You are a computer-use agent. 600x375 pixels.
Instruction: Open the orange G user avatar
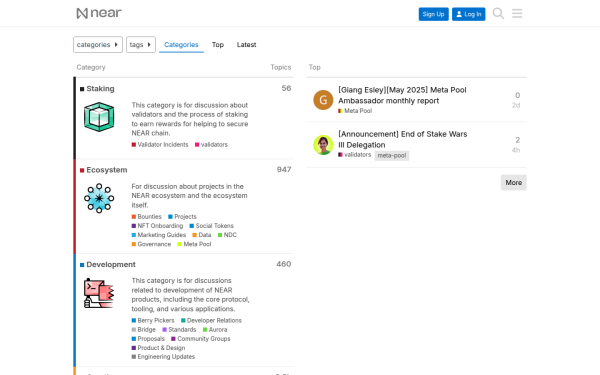[x=323, y=100]
